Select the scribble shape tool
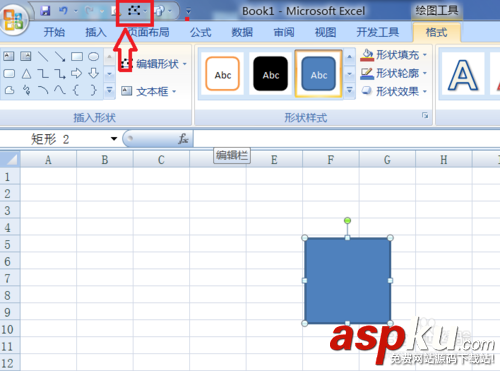The width and height of the screenshot is (500, 371). click(26, 90)
